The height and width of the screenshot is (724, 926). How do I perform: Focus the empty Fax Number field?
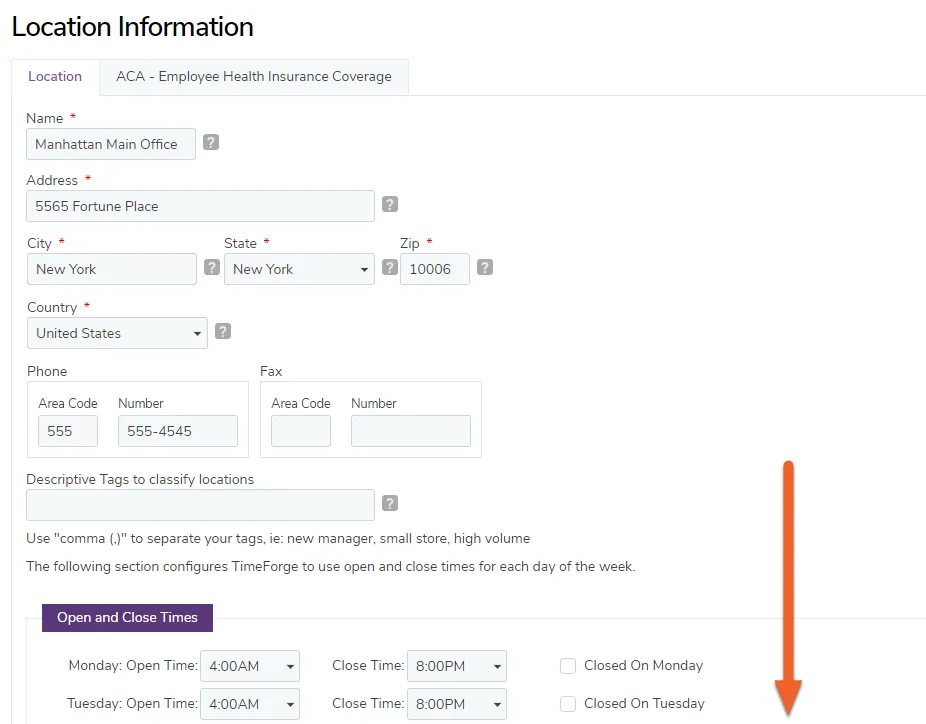(x=410, y=431)
